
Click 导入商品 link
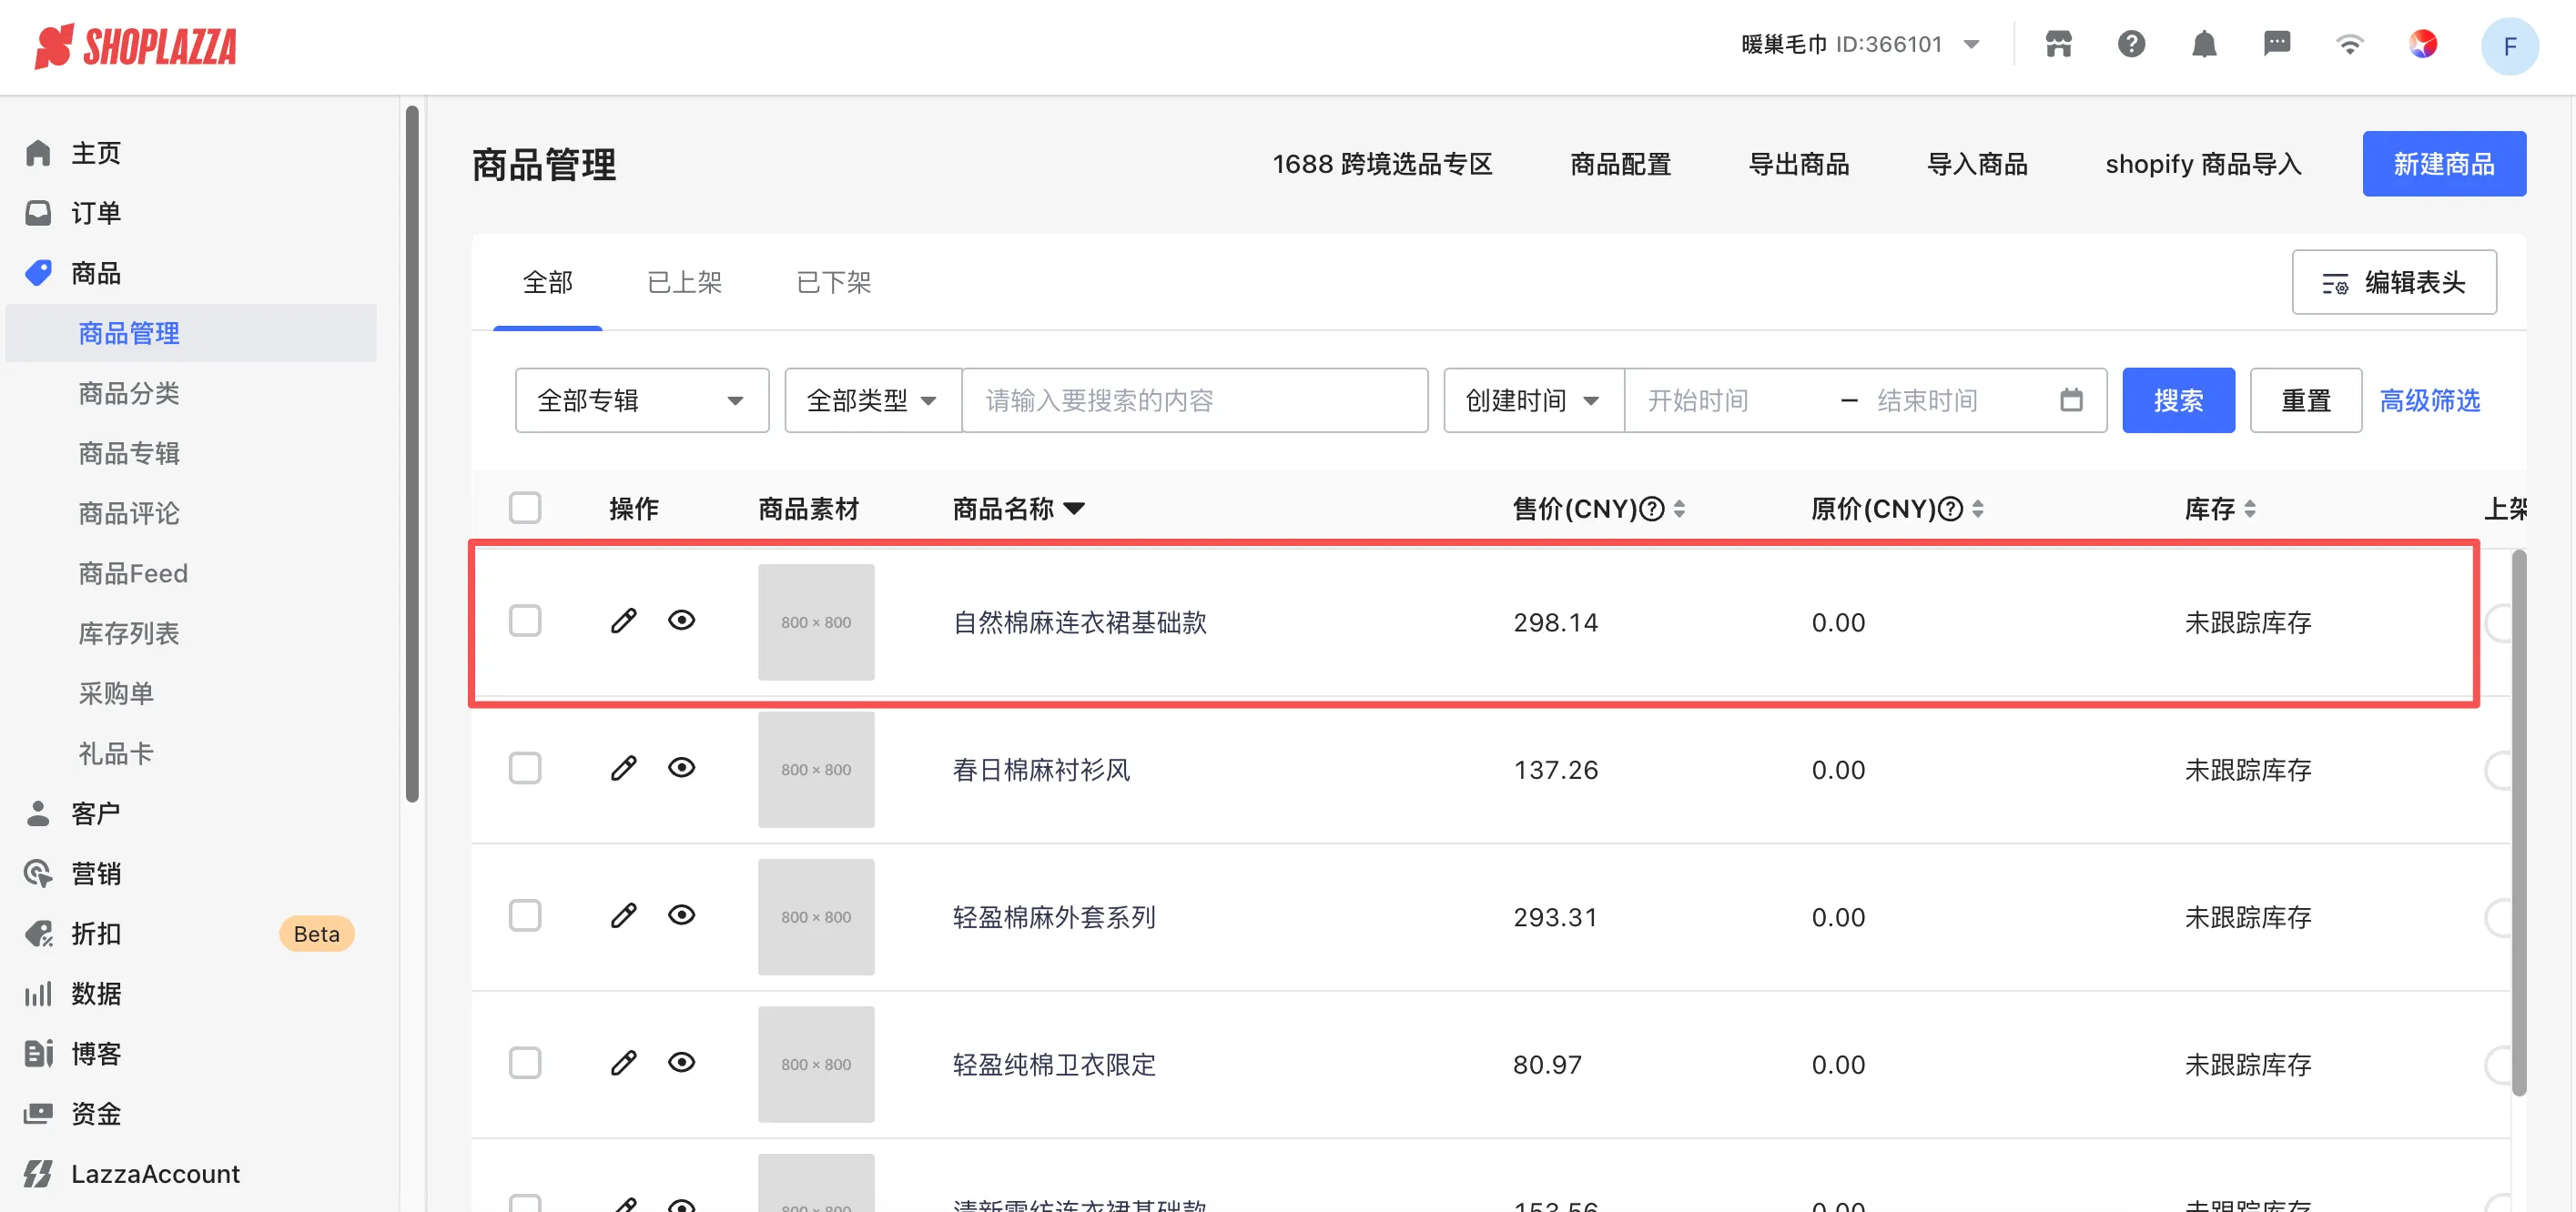point(1977,164)
